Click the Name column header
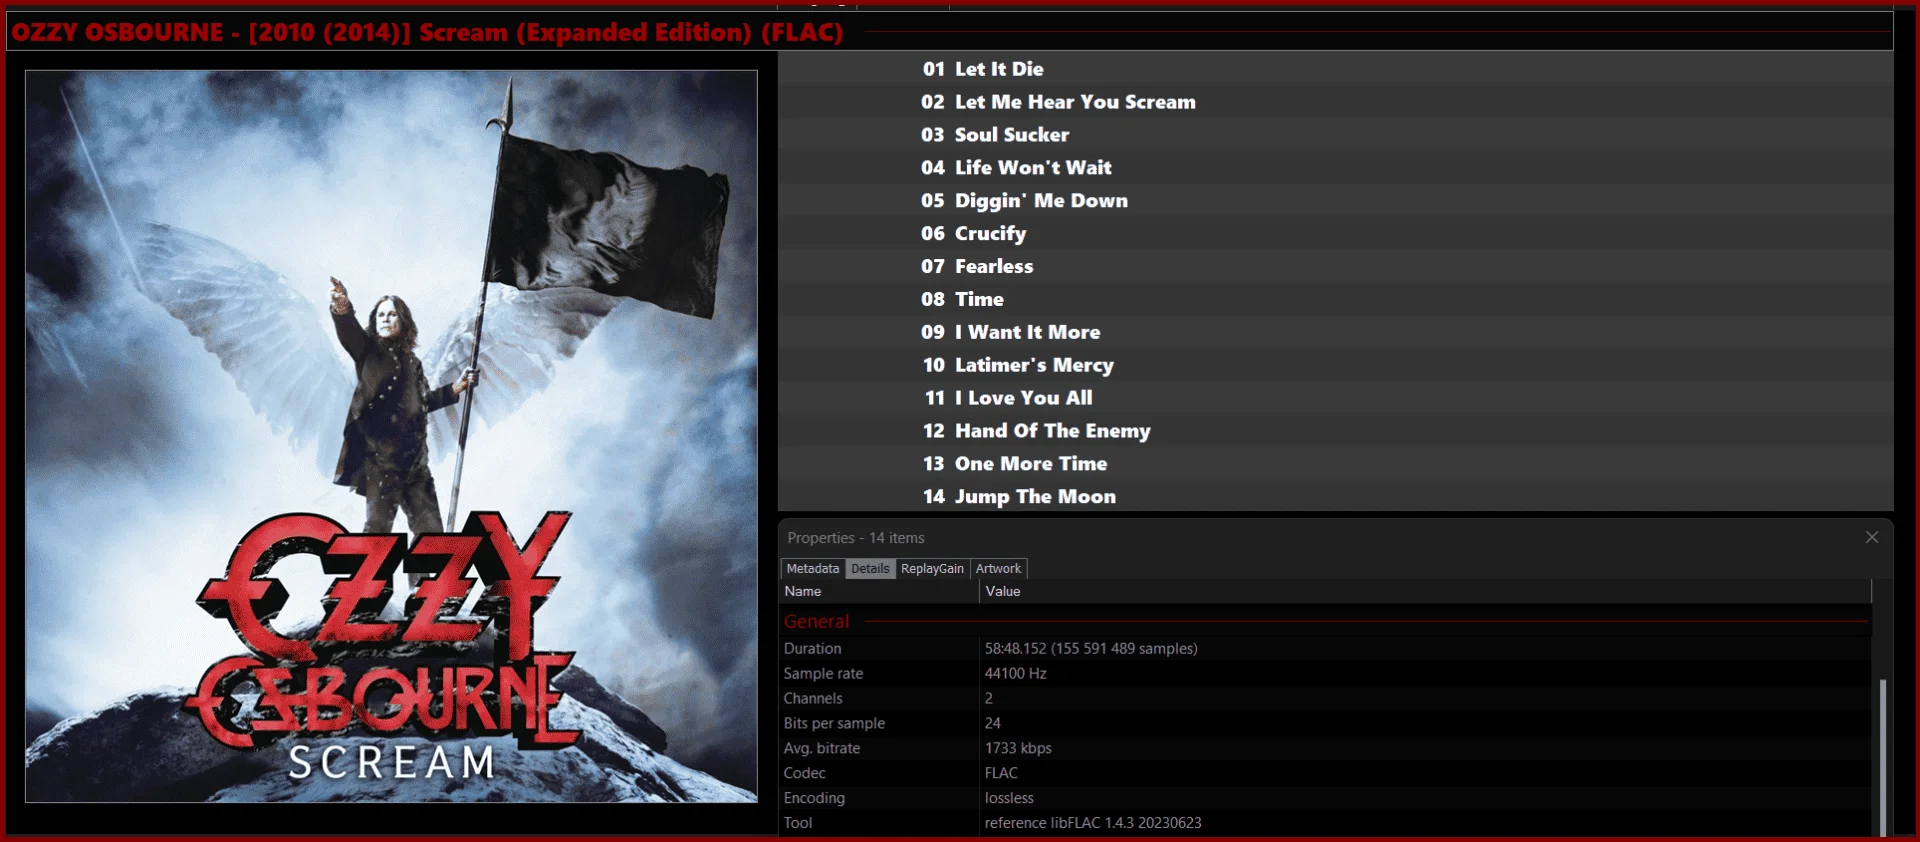Screen dimensions: 1920x842 (x=879, y=592)
